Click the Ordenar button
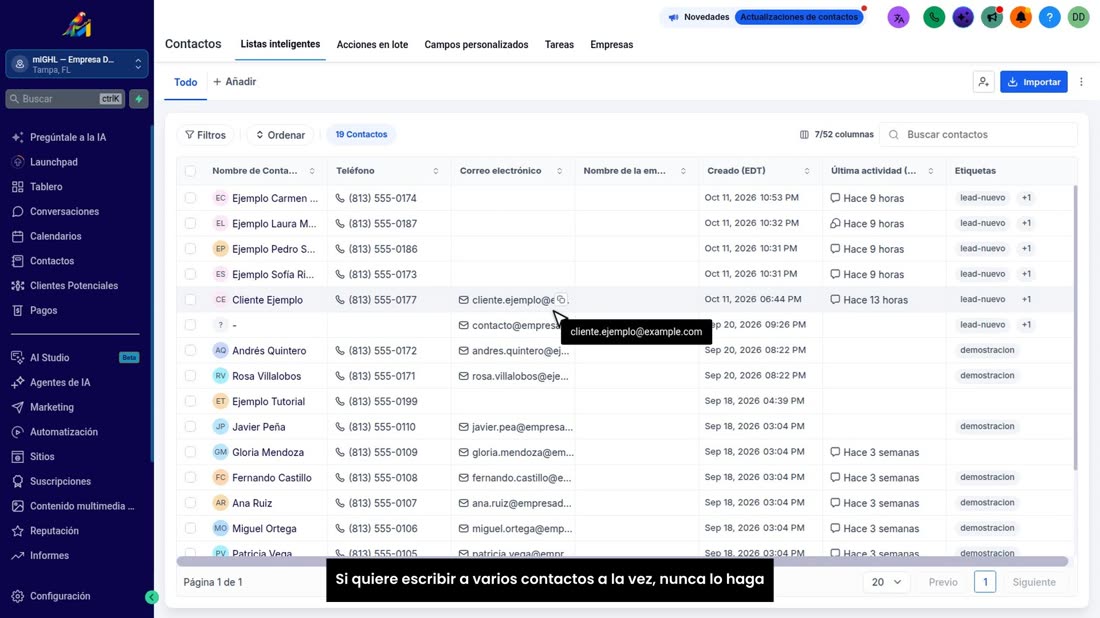The width and height of the screenshot is (1100, 618). (280, 135)
